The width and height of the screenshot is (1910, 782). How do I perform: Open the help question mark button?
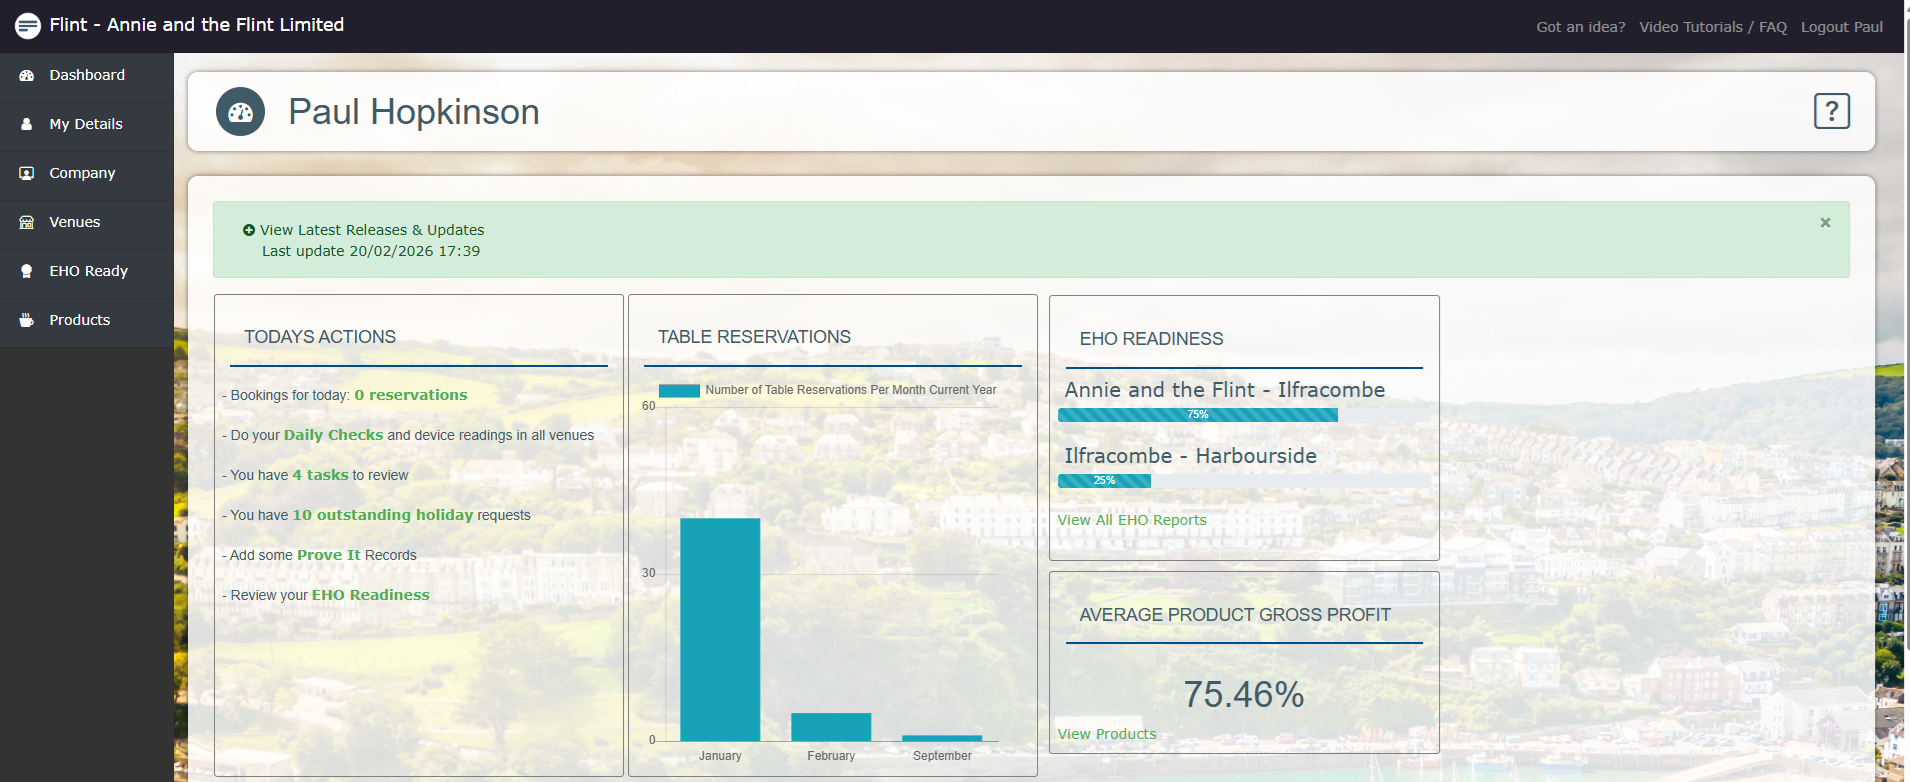(1831, 111)
